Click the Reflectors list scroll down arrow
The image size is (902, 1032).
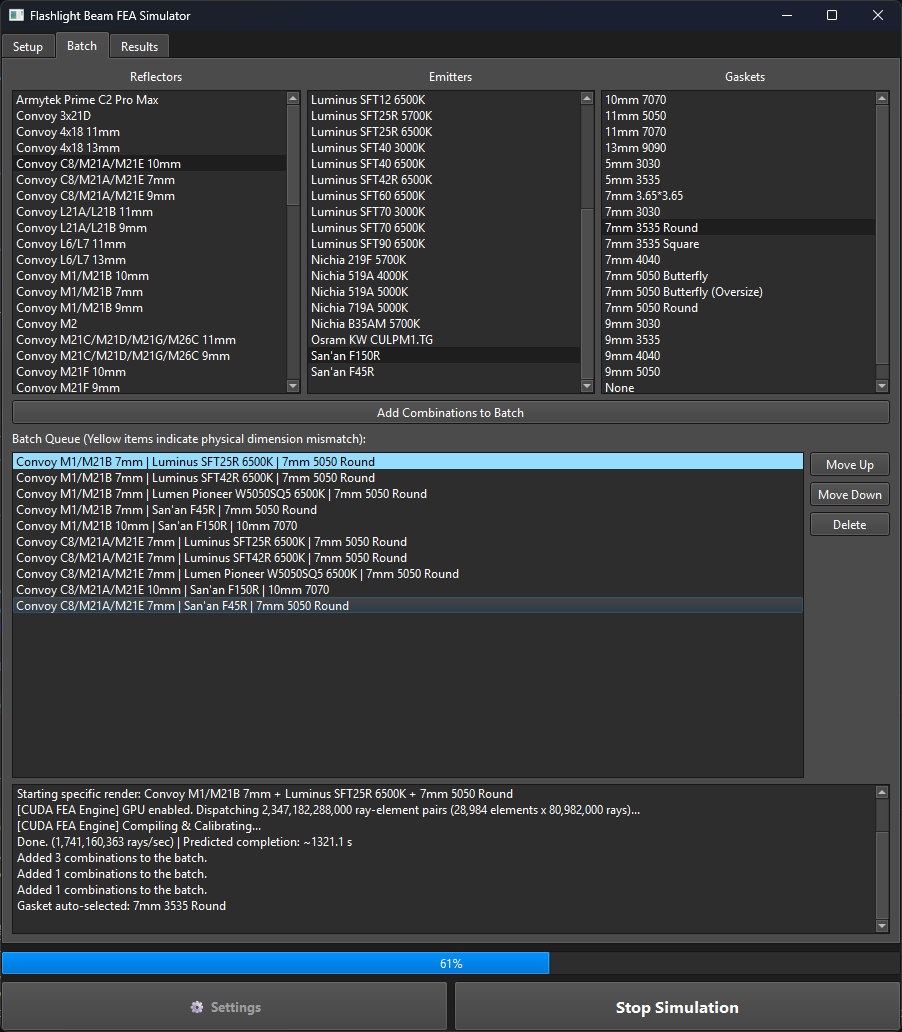point(293,386)
